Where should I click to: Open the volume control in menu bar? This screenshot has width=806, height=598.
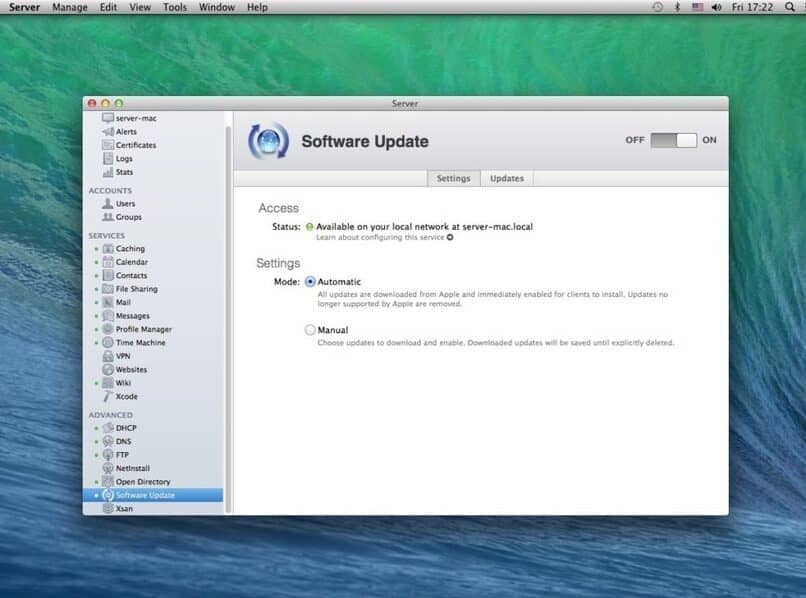(x=716, y=7)
